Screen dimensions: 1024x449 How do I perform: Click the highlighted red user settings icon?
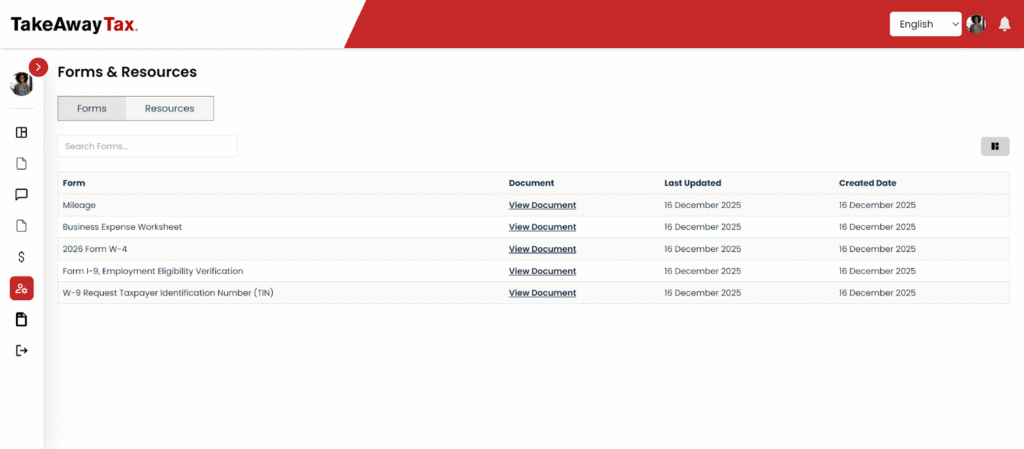21,288
